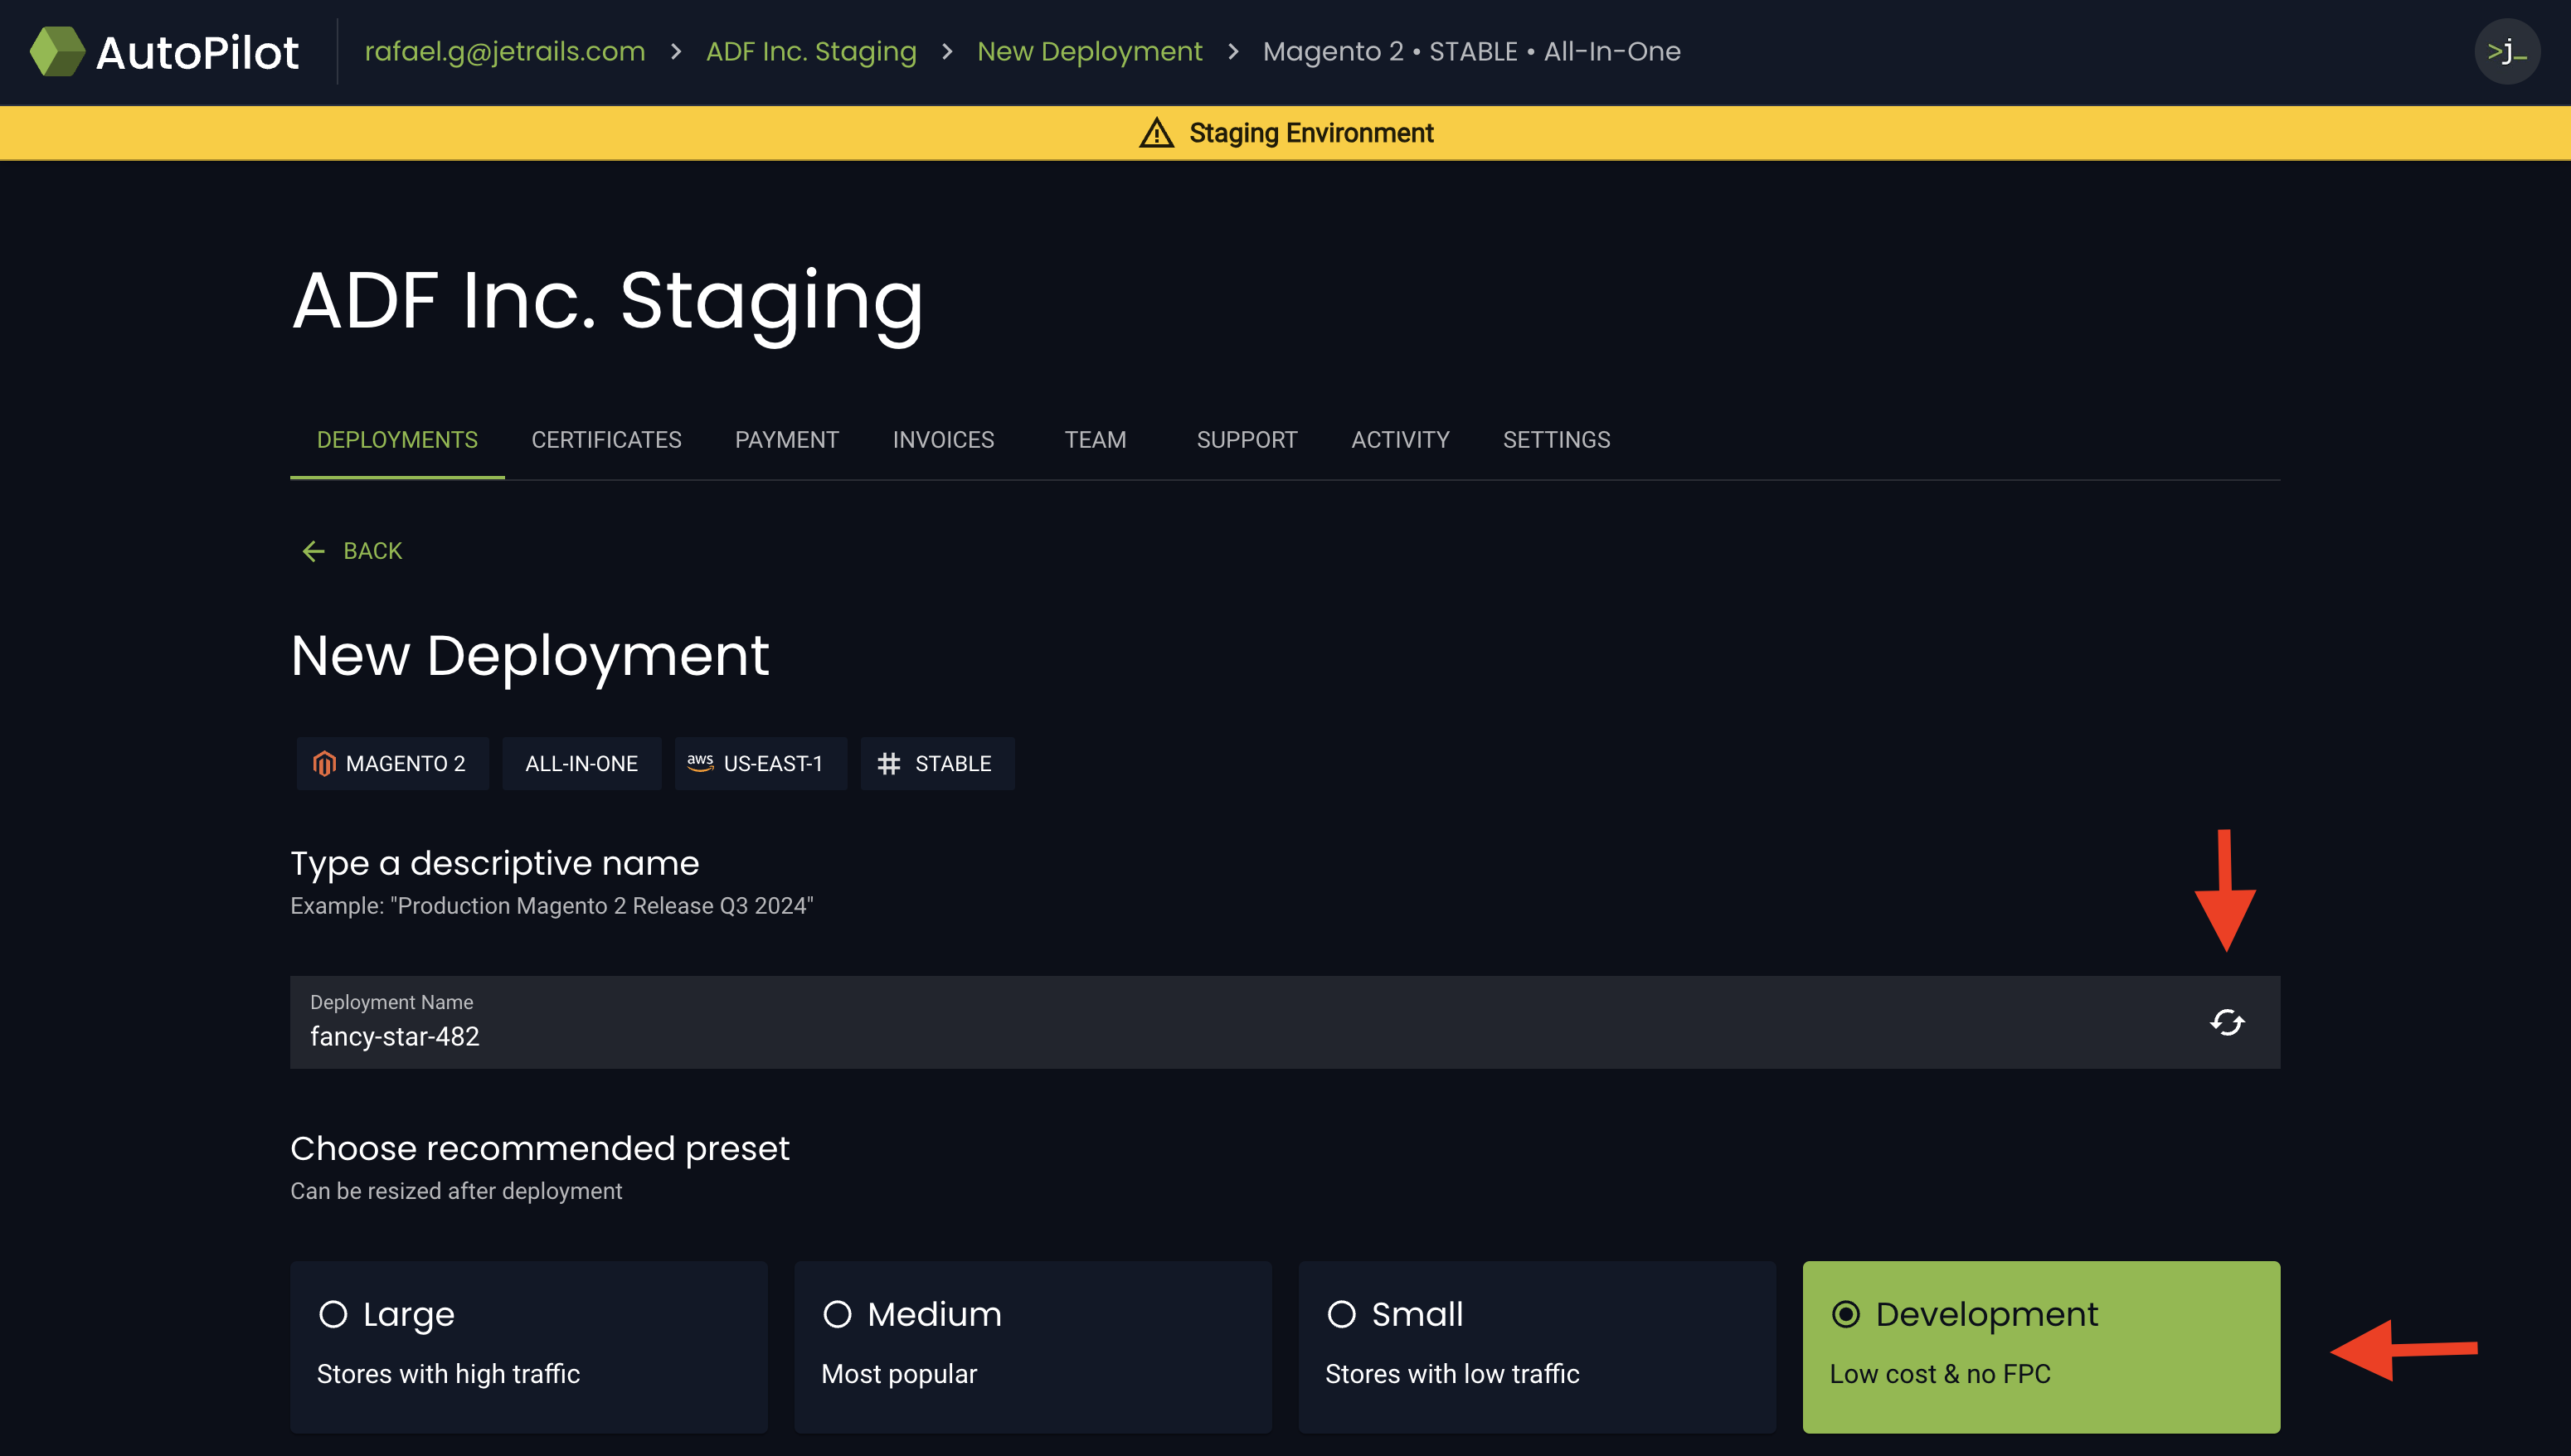Click the warning triangle in the staging banner
This screenshot has height=1456, width=2571.
tap(1157, 132)
